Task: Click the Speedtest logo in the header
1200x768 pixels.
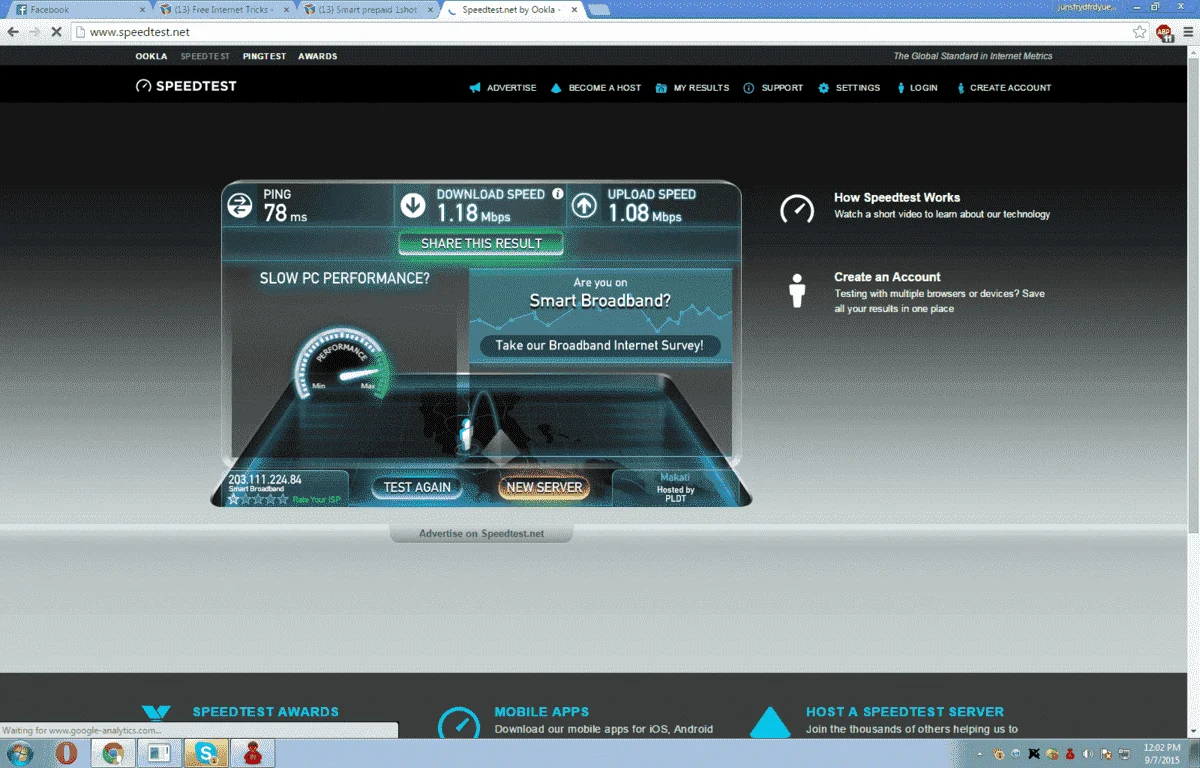Action: point(186,86)
